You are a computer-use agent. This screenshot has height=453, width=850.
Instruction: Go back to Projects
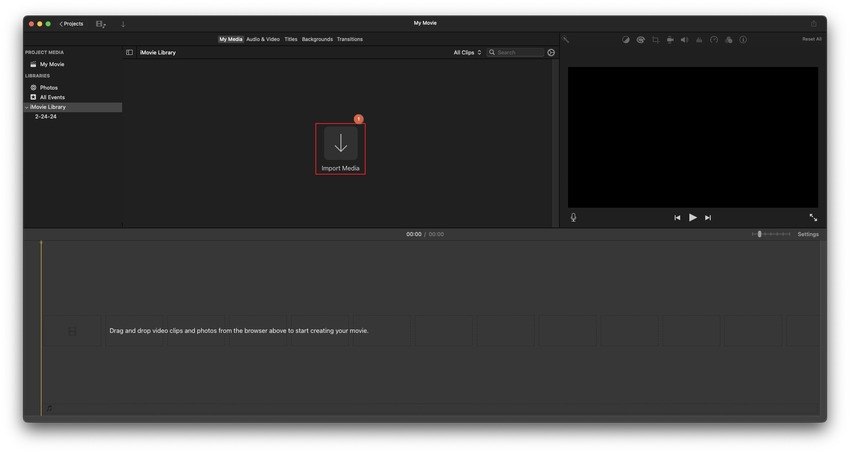point(71,23)
